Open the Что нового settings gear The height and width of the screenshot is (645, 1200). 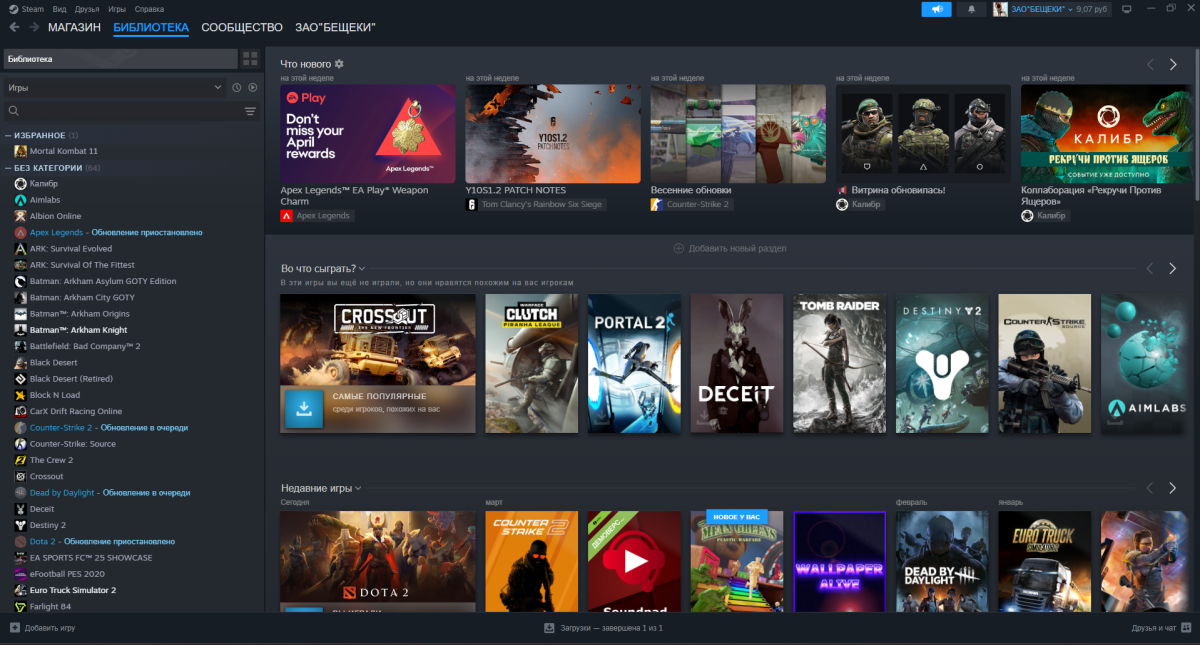pyautogui.click(x=339, y=64)
